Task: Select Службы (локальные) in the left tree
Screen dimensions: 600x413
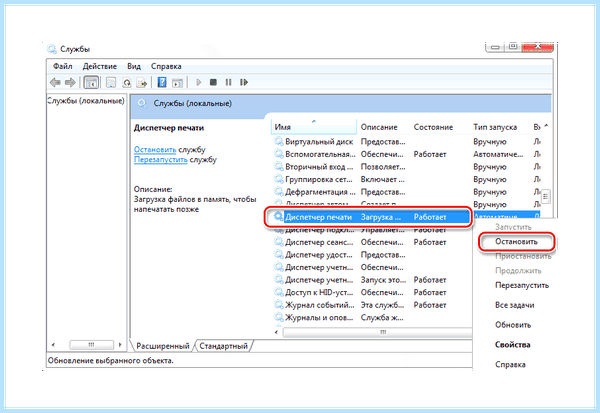Action: (86, 101)
